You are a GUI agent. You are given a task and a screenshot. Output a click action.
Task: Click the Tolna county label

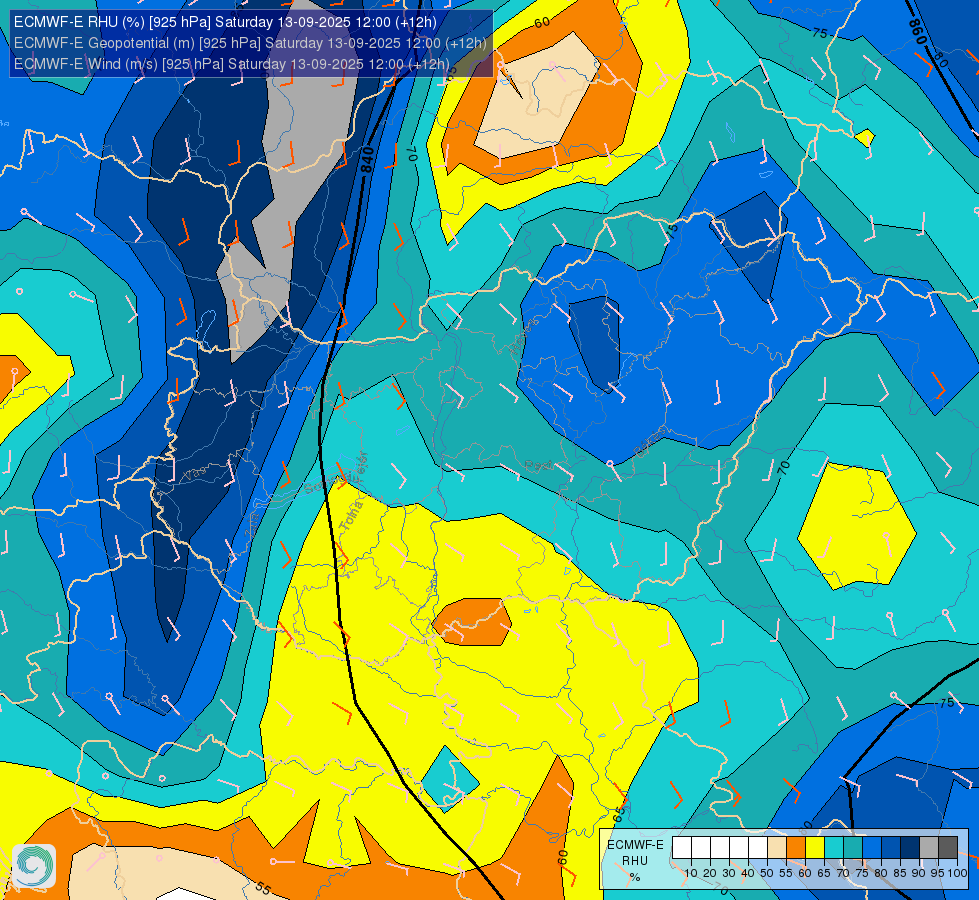(351, 515)
